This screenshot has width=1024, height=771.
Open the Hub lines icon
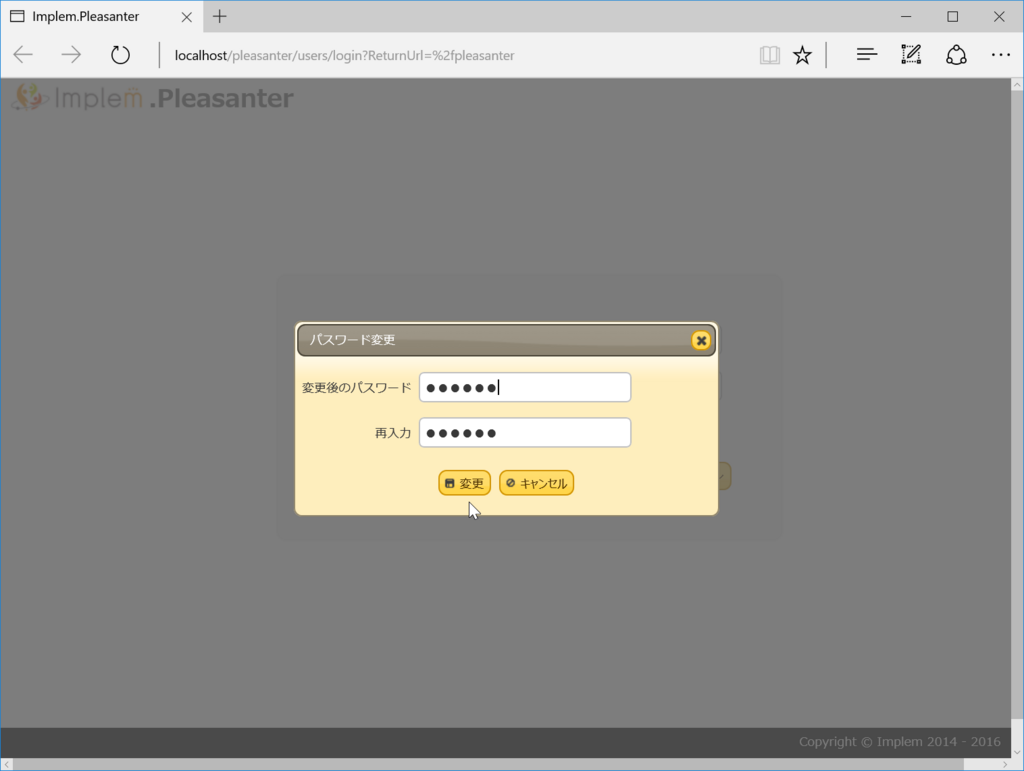click(867, 55)
